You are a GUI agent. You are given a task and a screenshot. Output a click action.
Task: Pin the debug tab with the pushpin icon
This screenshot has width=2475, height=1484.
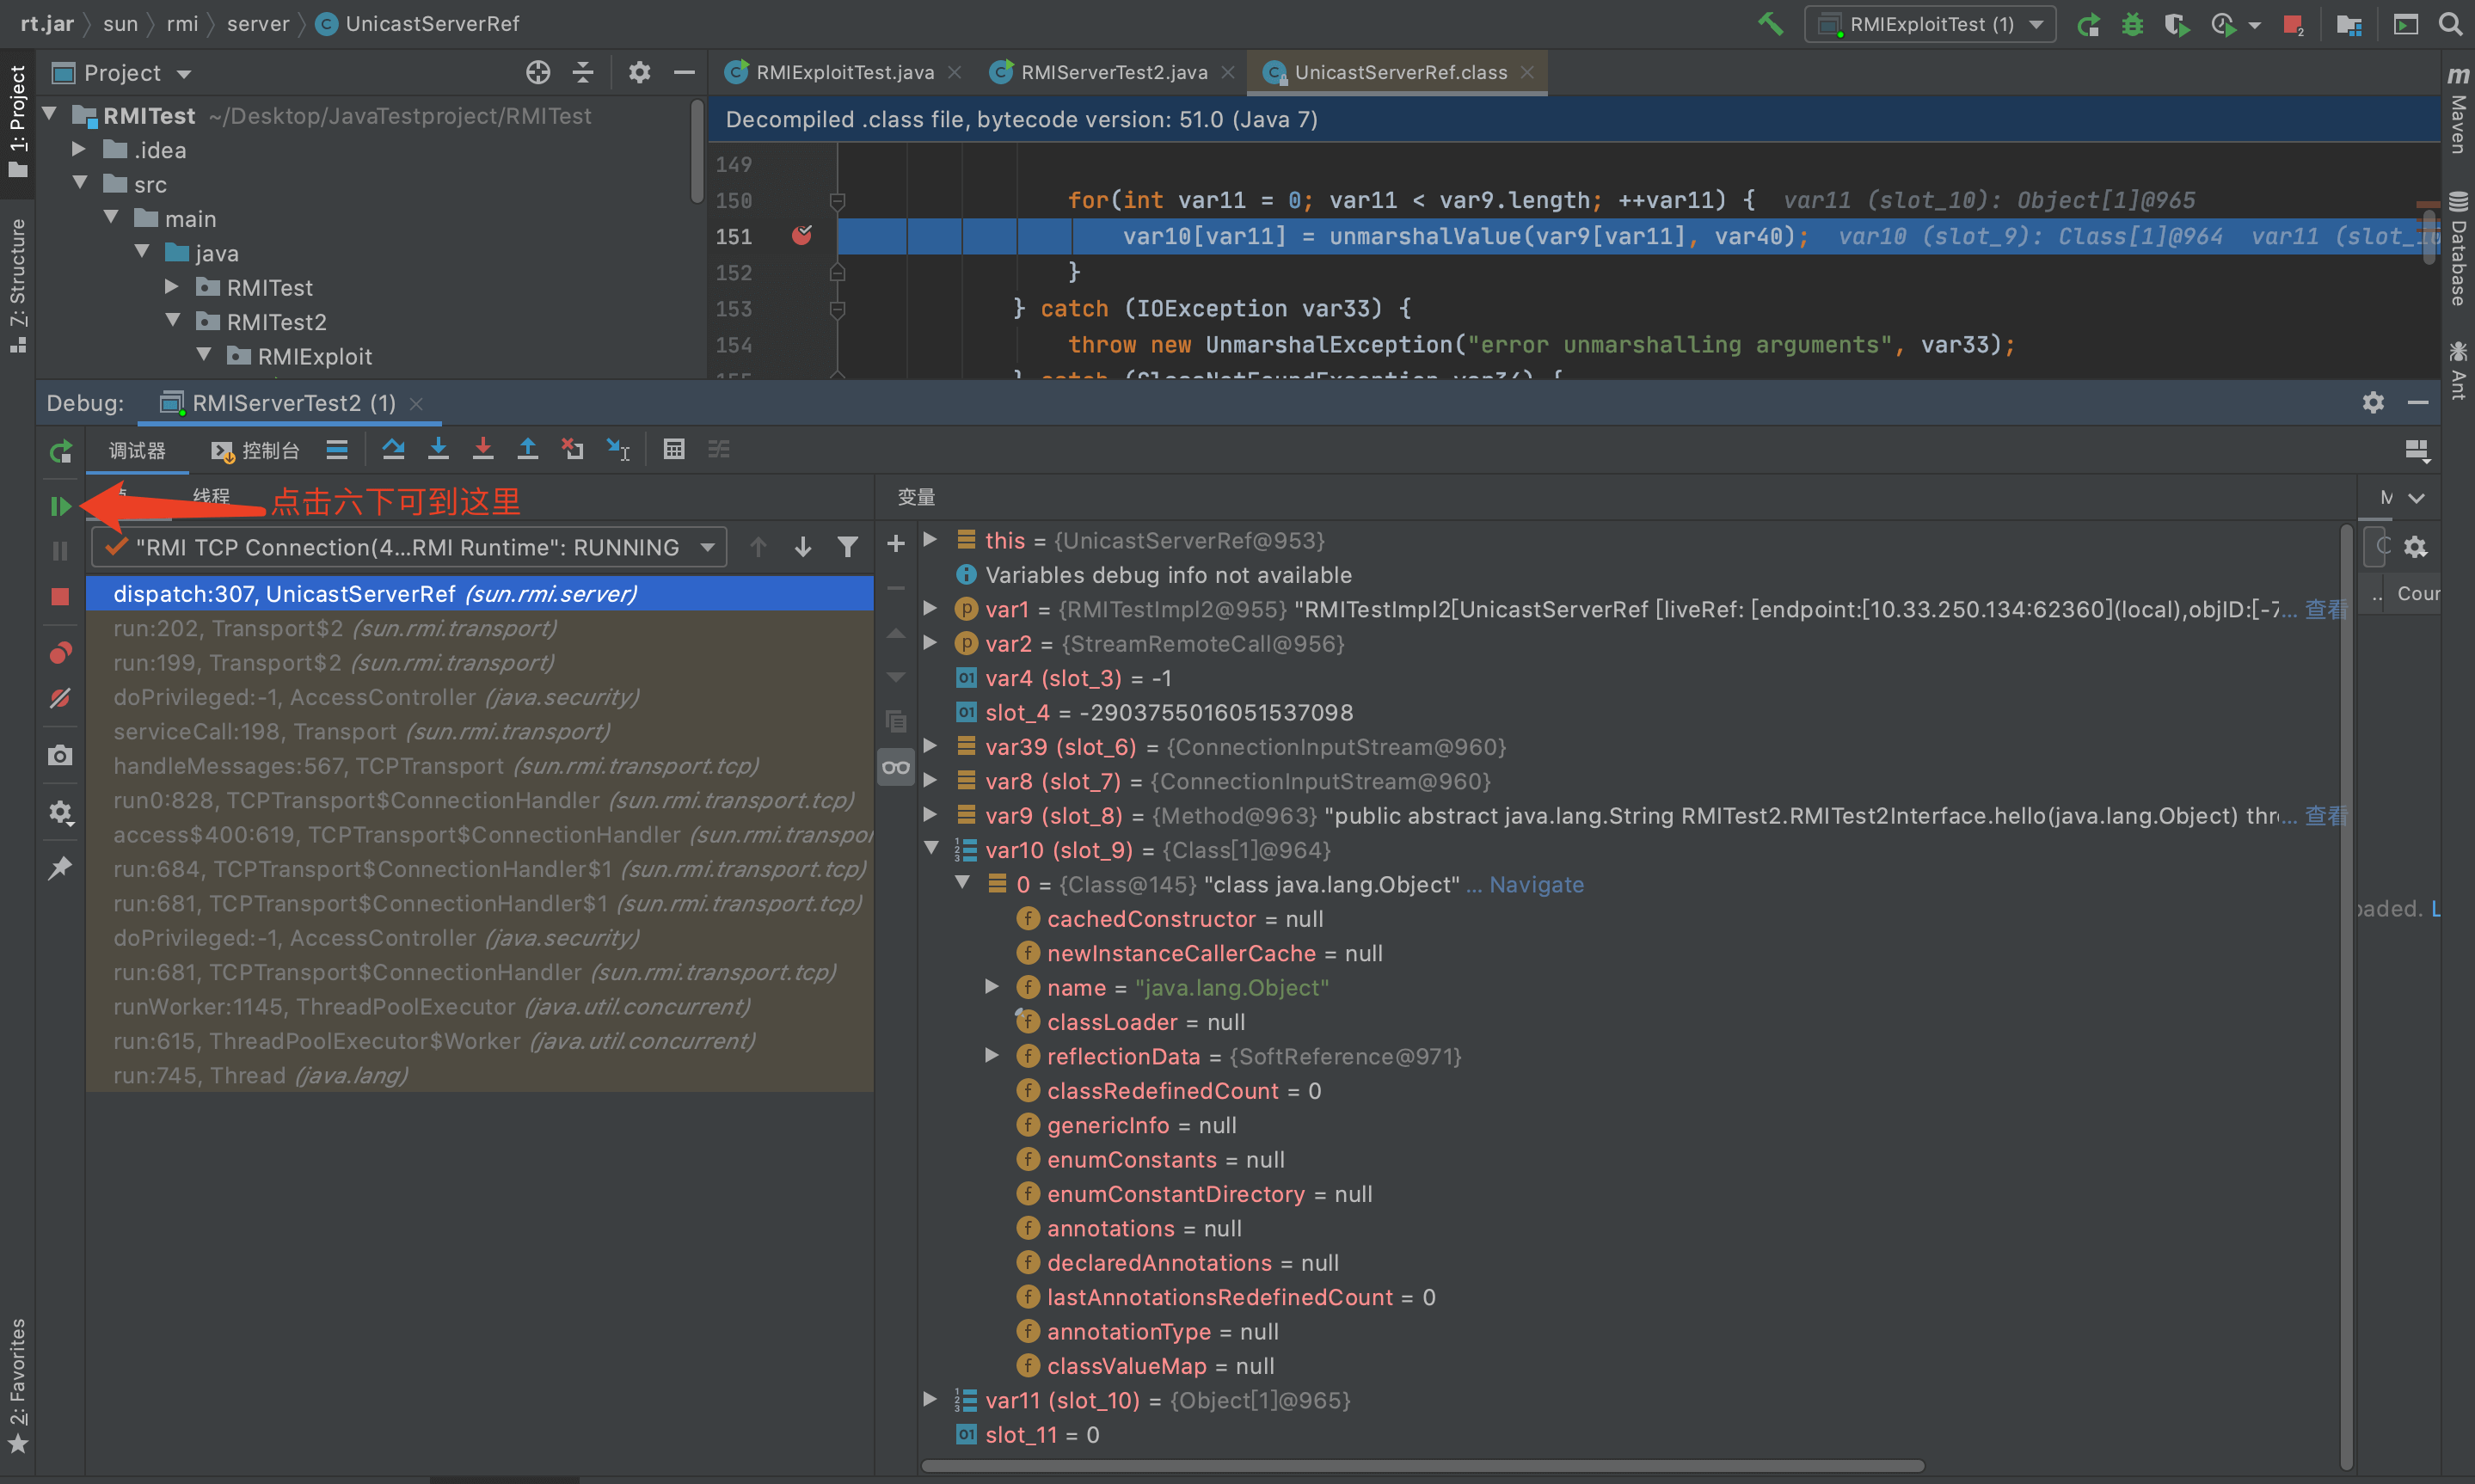(60, 867)
